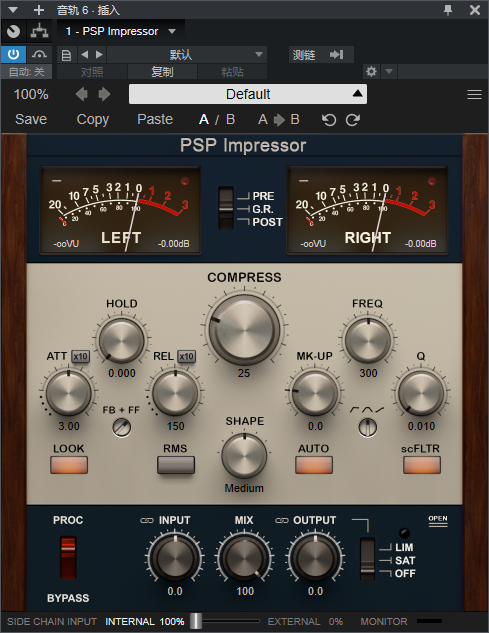Pin the plugin window

tap(448, 10)
